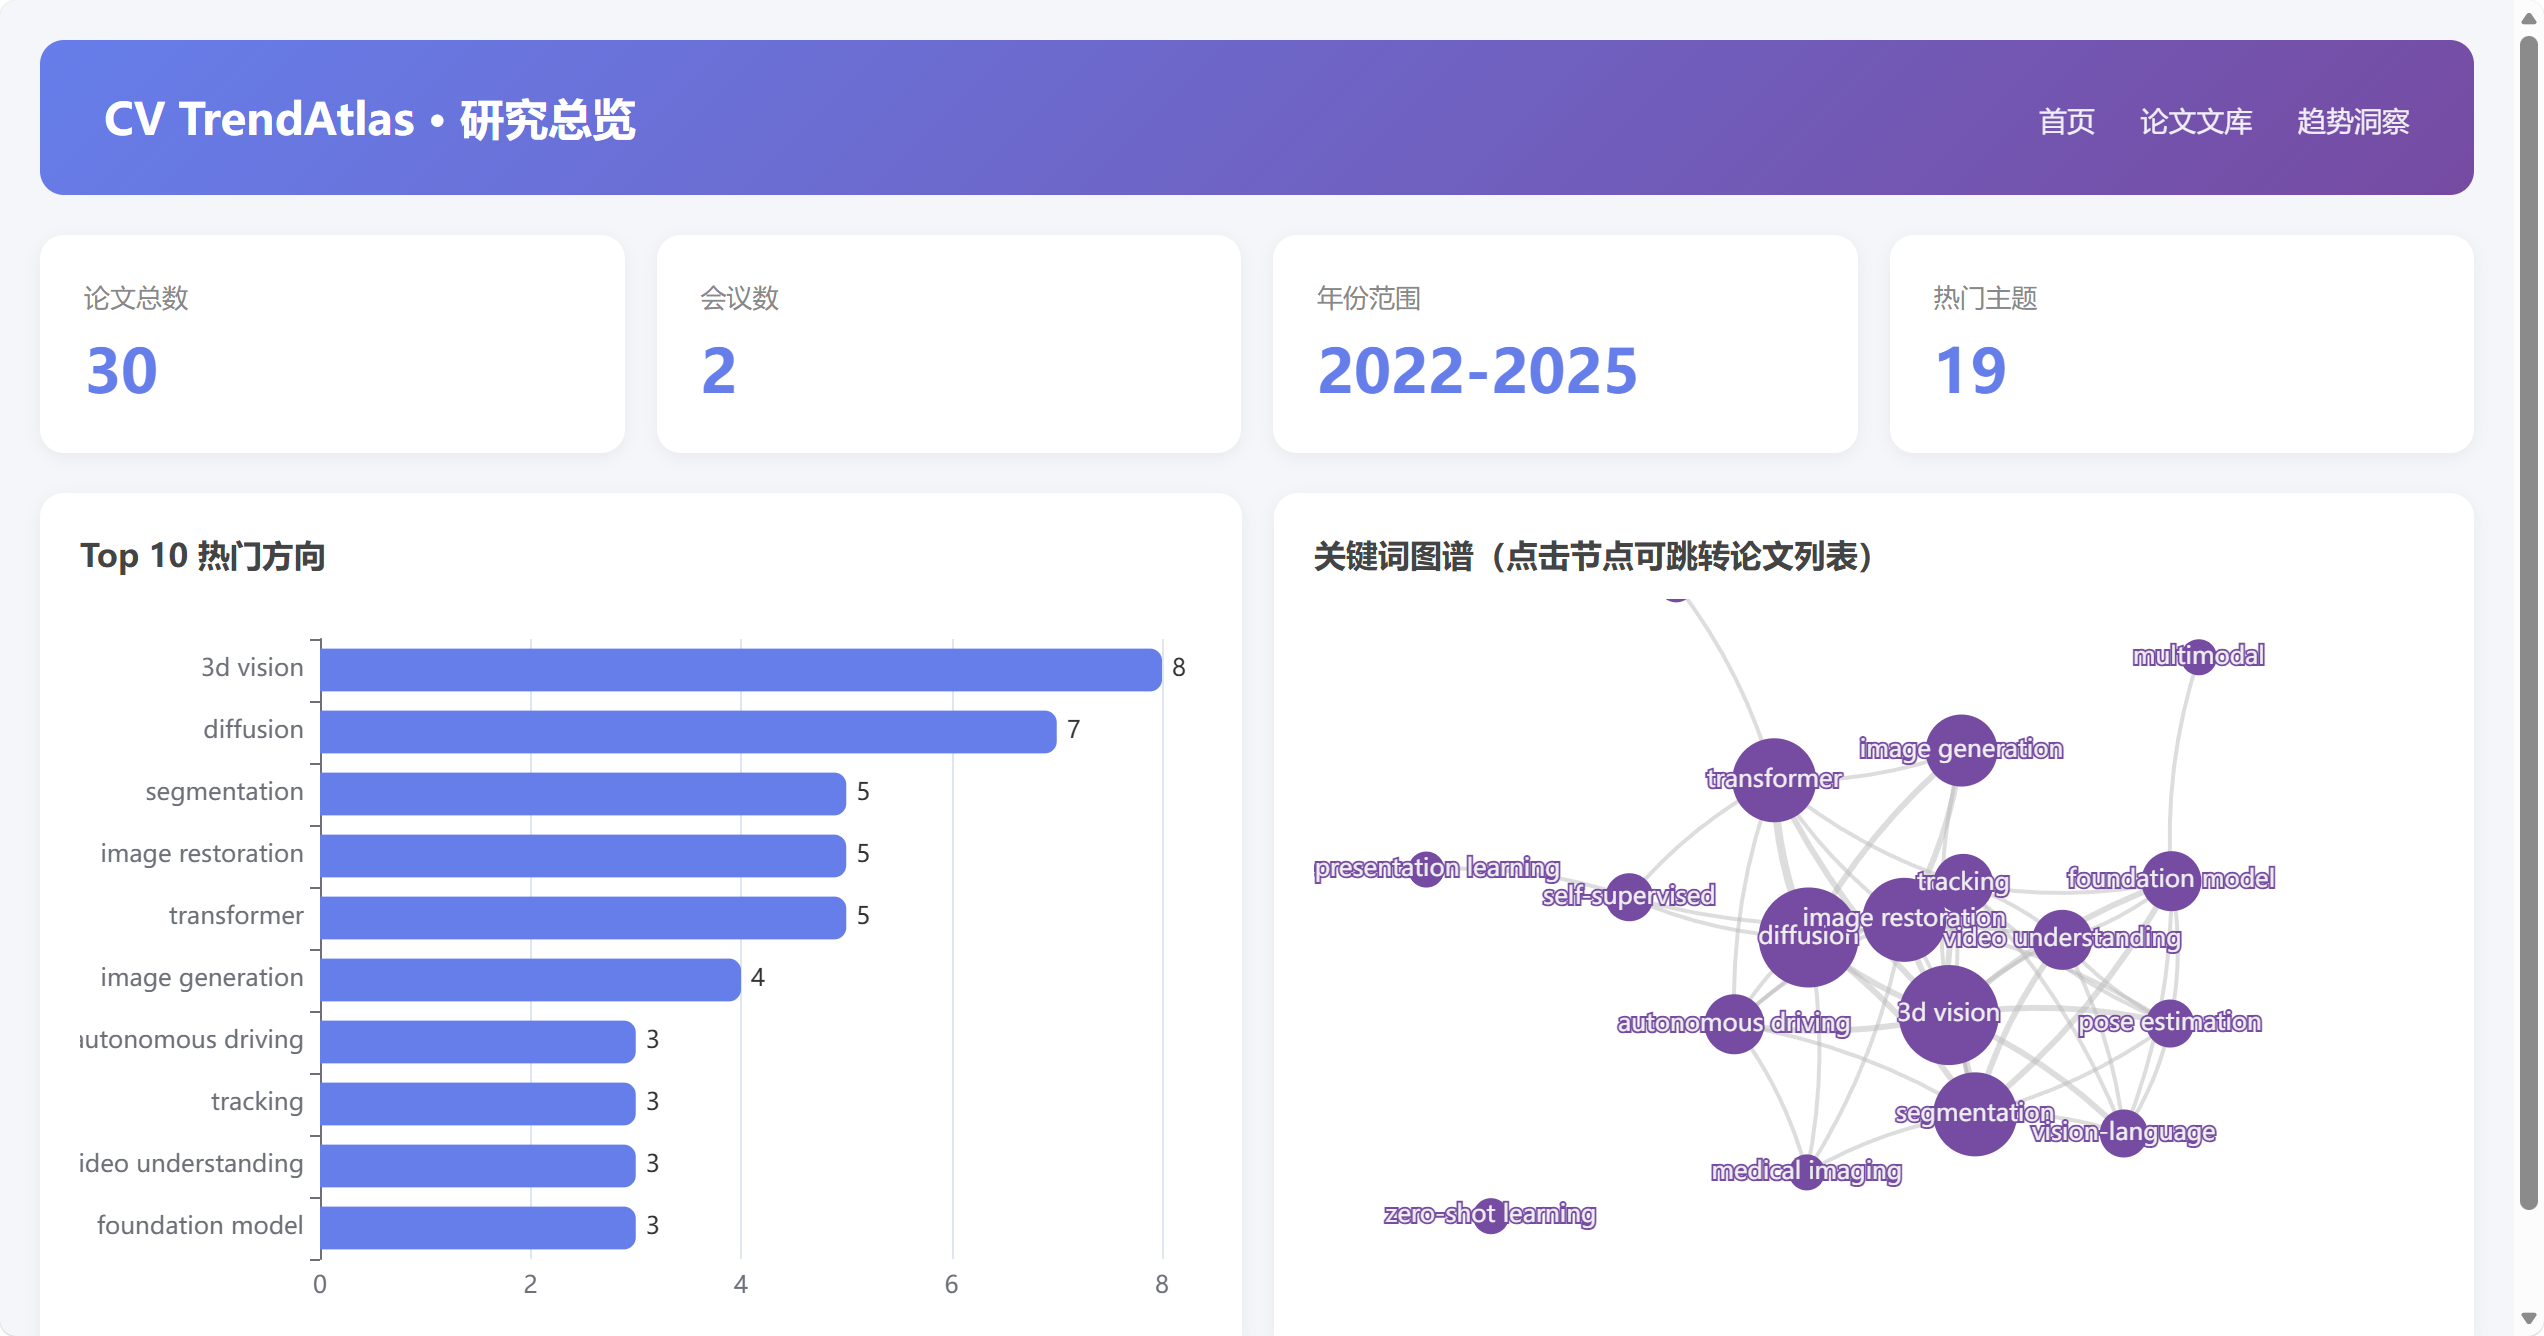Click the scrollbar down arrow
This screenshot has width=2544, height=1336.
pyautogui.click(x=2528, y=1318)
